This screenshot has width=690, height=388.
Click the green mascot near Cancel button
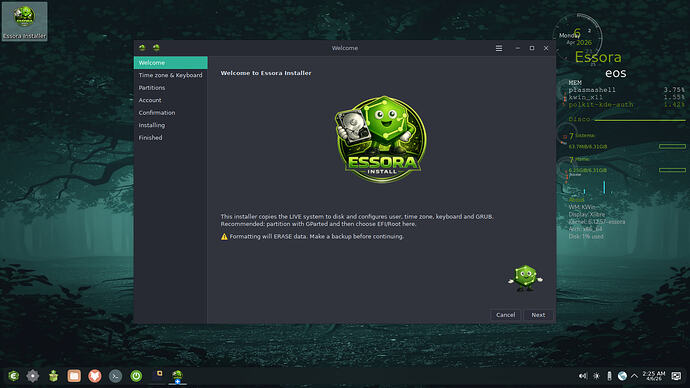(x=525, y=278)
